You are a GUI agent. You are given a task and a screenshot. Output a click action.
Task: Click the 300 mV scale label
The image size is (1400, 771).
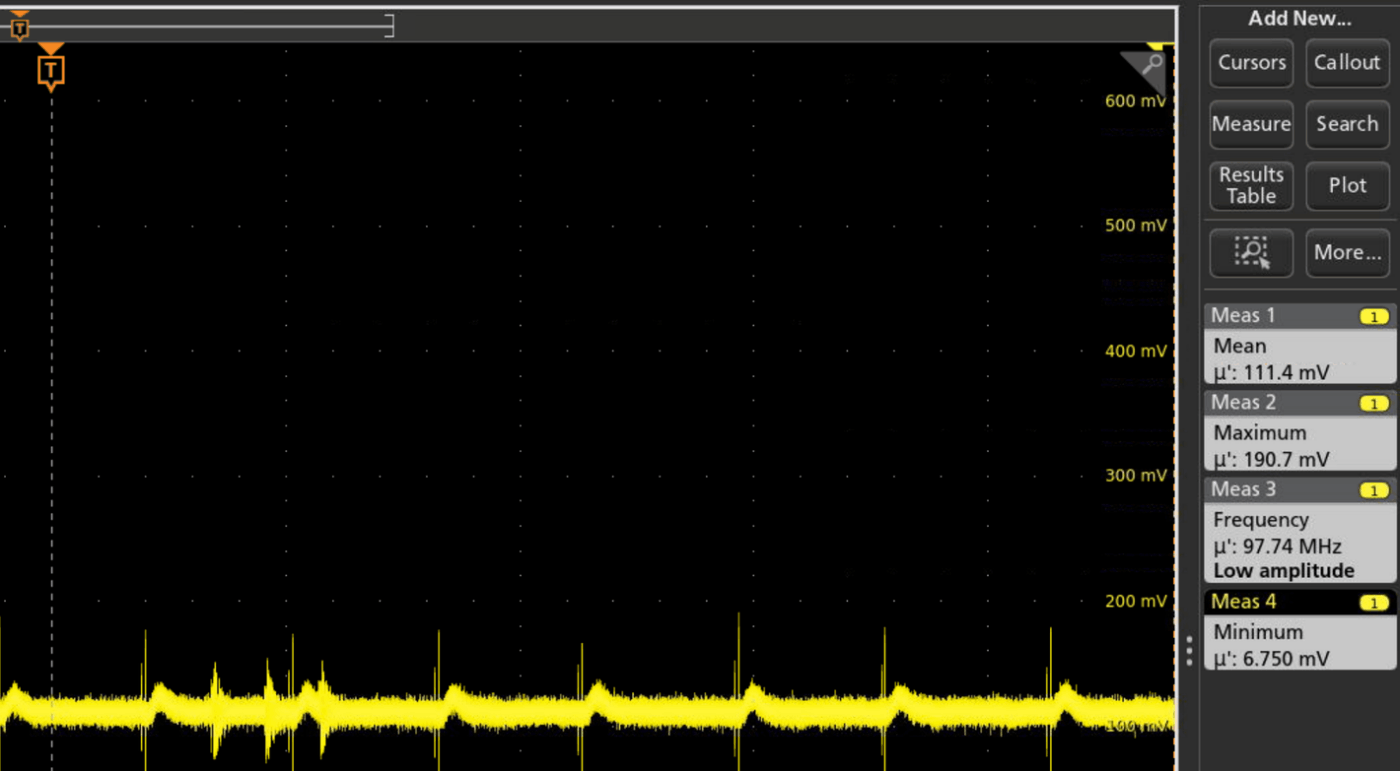(x=1135, y=476)
